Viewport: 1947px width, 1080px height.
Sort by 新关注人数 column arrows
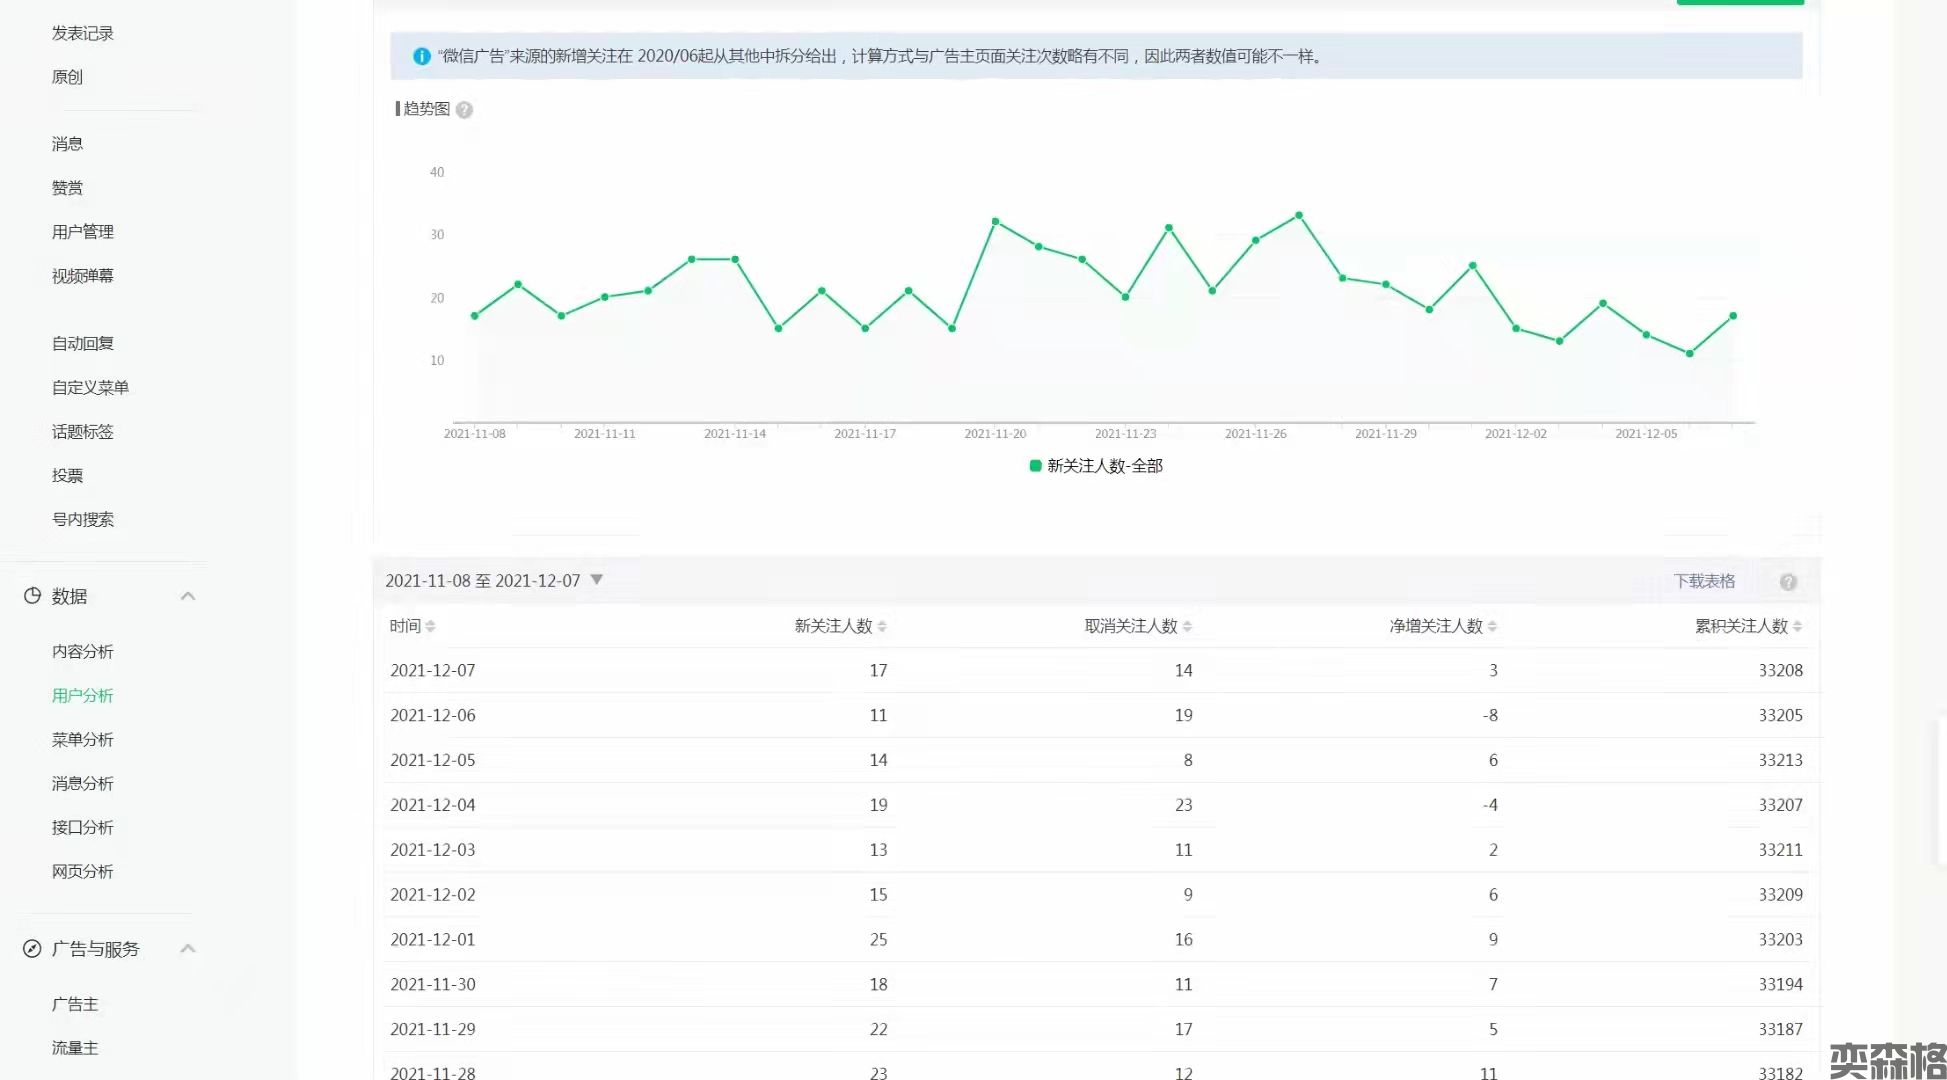click(882, 627)
